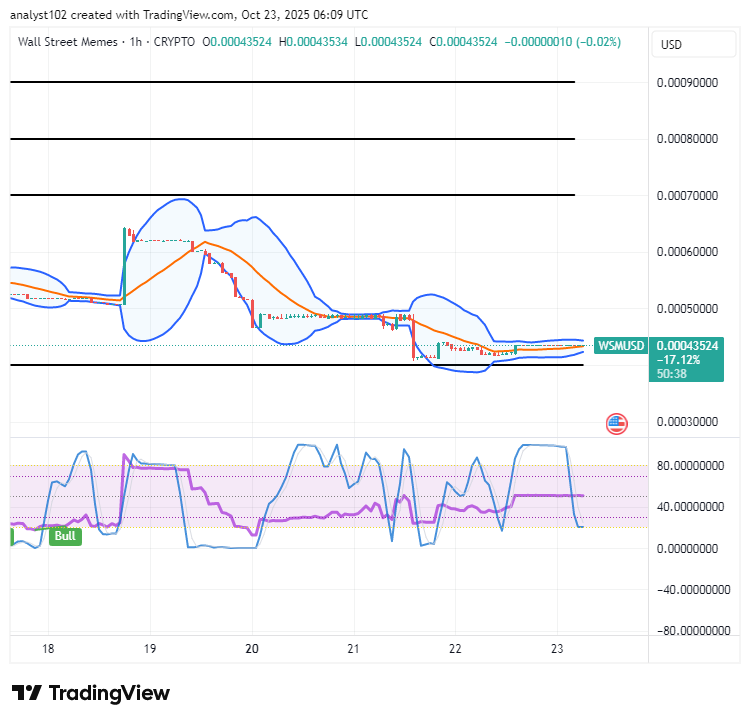Click the WSMUSD symbol price label
The image size is (750, 723).
[620, 345]
